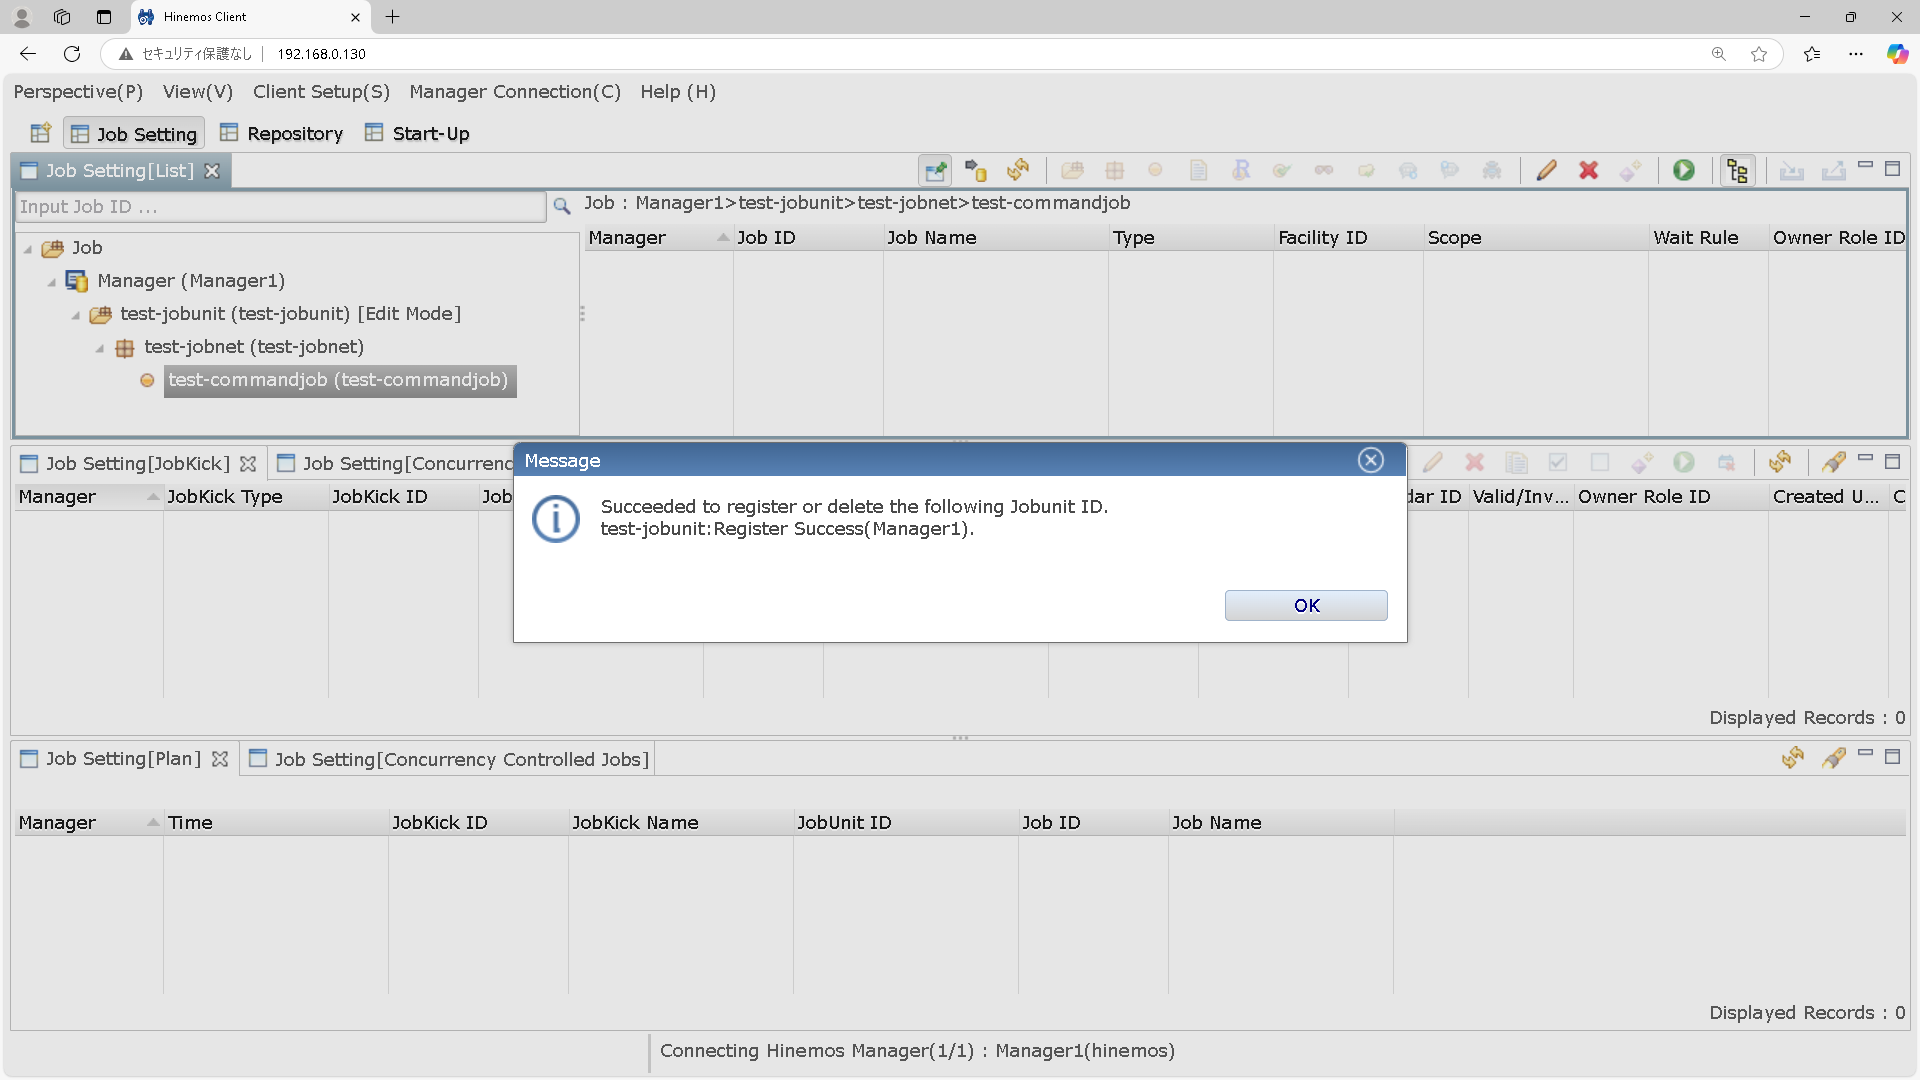Click the refresh icon in Job List toolbar
This screenshot has width=1920, height=1080.
click(x=1018, y=171)
